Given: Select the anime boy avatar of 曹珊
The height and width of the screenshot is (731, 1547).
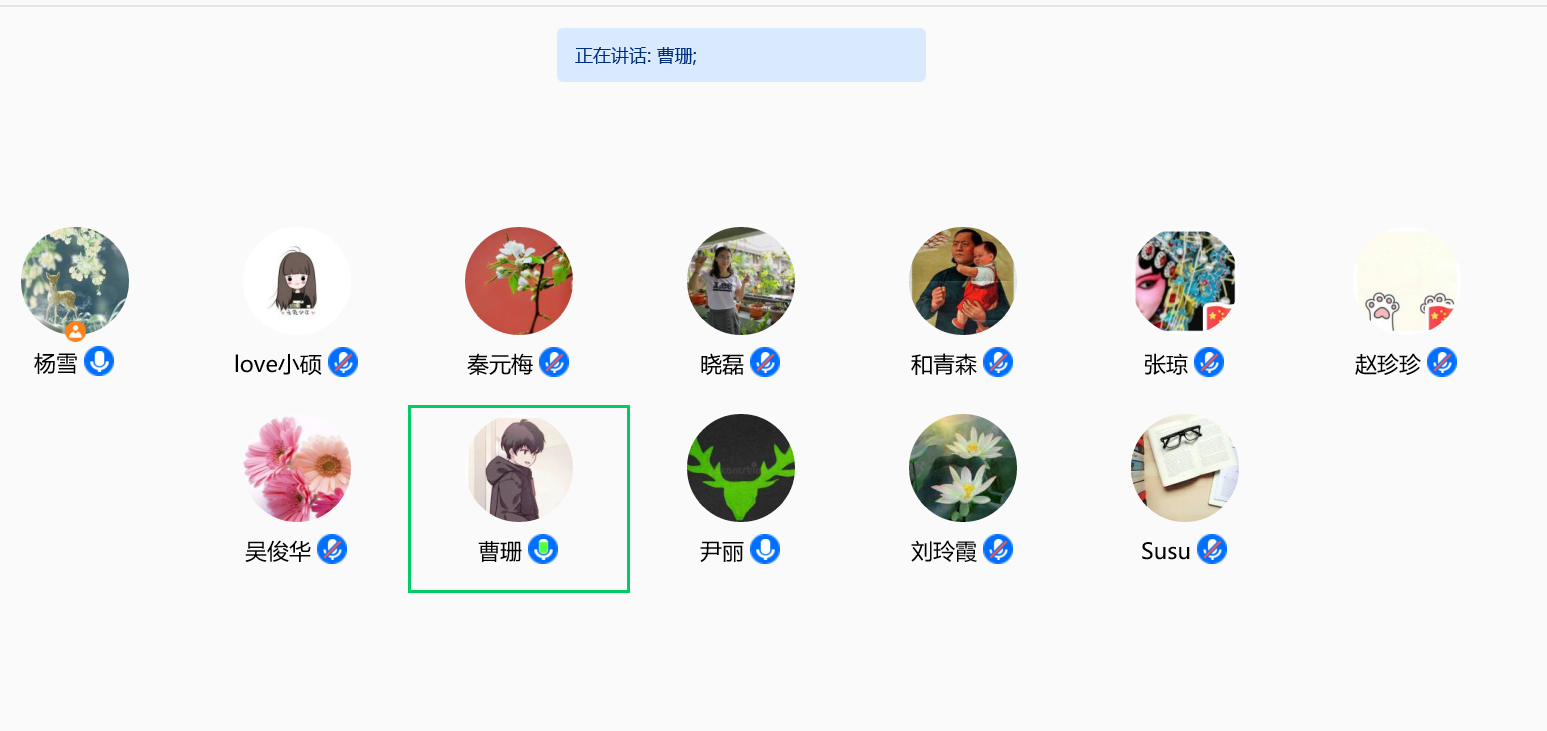Looking at the screenshot, I should pos(519,468).
